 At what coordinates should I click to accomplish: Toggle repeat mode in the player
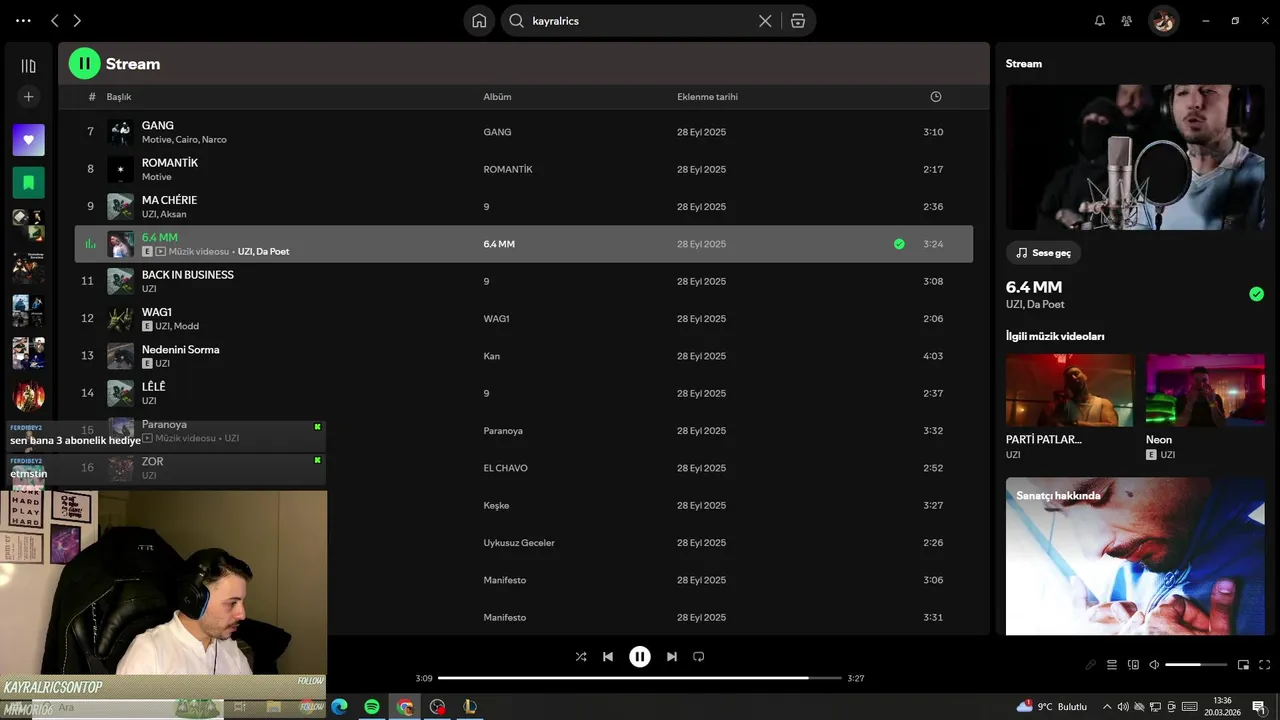[x=699, y=657]
